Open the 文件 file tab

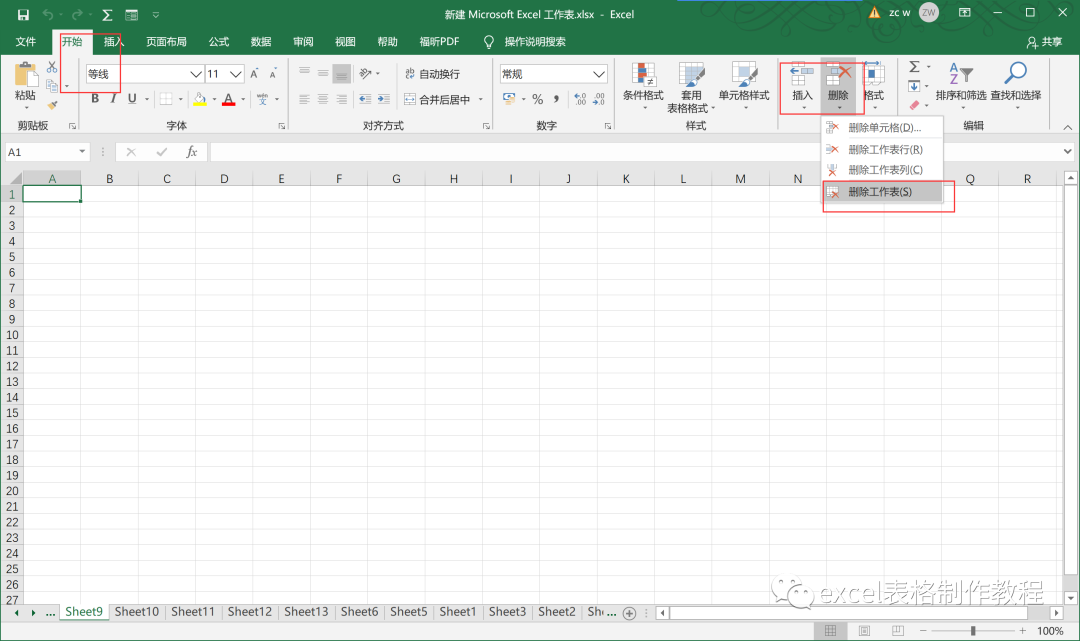(26, 42)
